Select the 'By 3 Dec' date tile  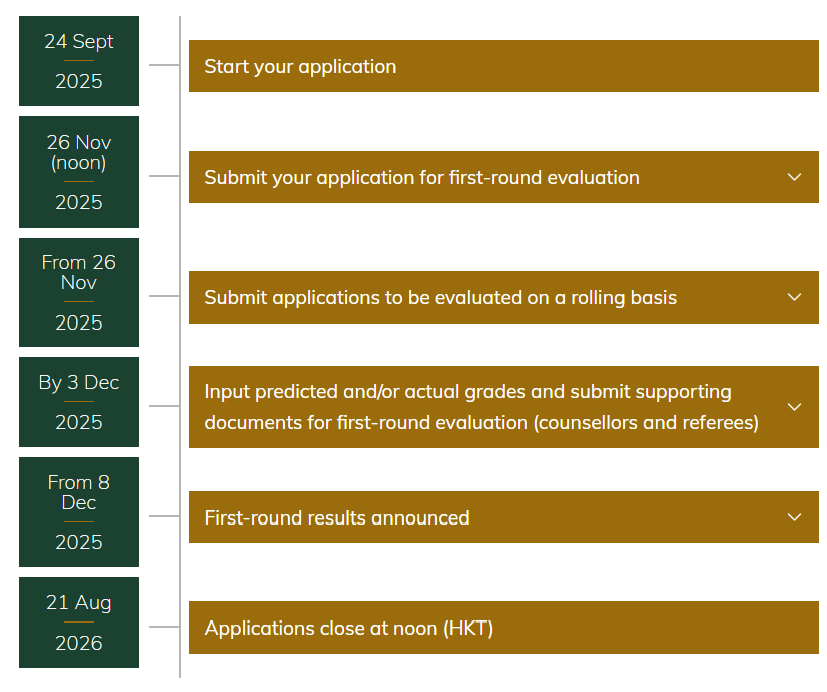(x=79, y=402)
